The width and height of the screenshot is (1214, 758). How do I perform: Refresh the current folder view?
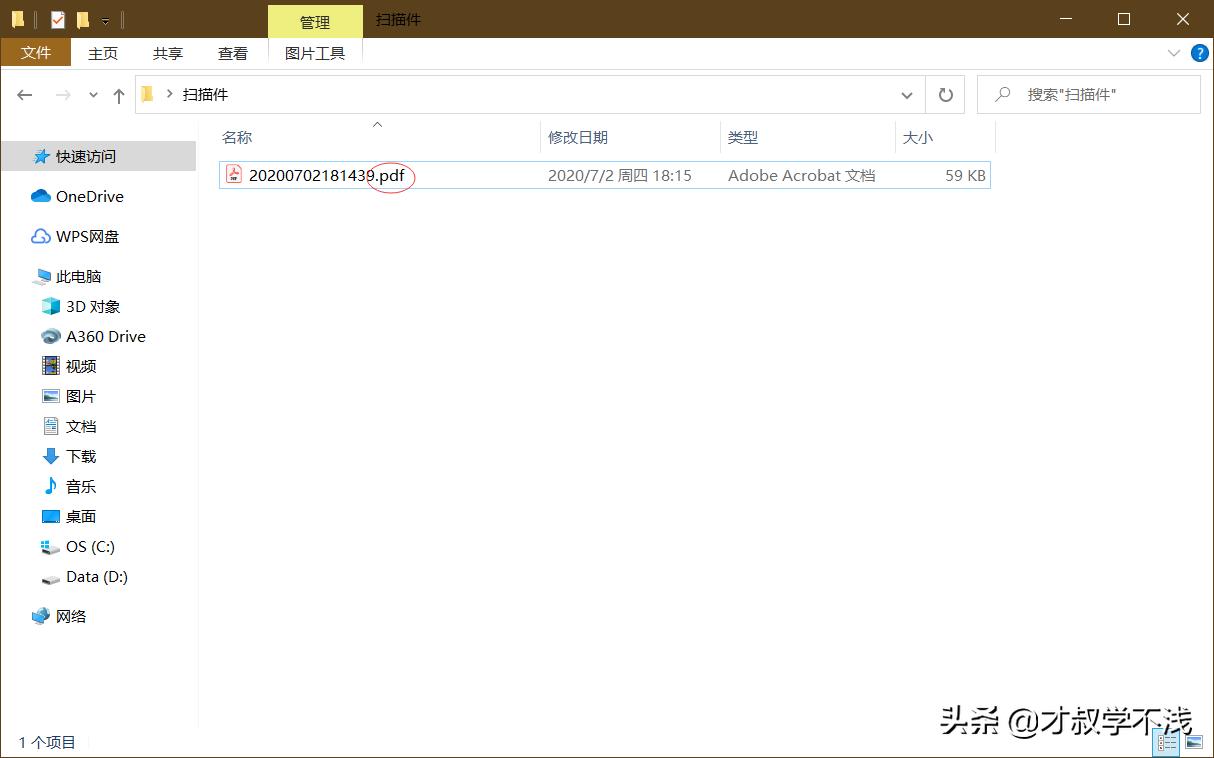[x=944, y=94]
